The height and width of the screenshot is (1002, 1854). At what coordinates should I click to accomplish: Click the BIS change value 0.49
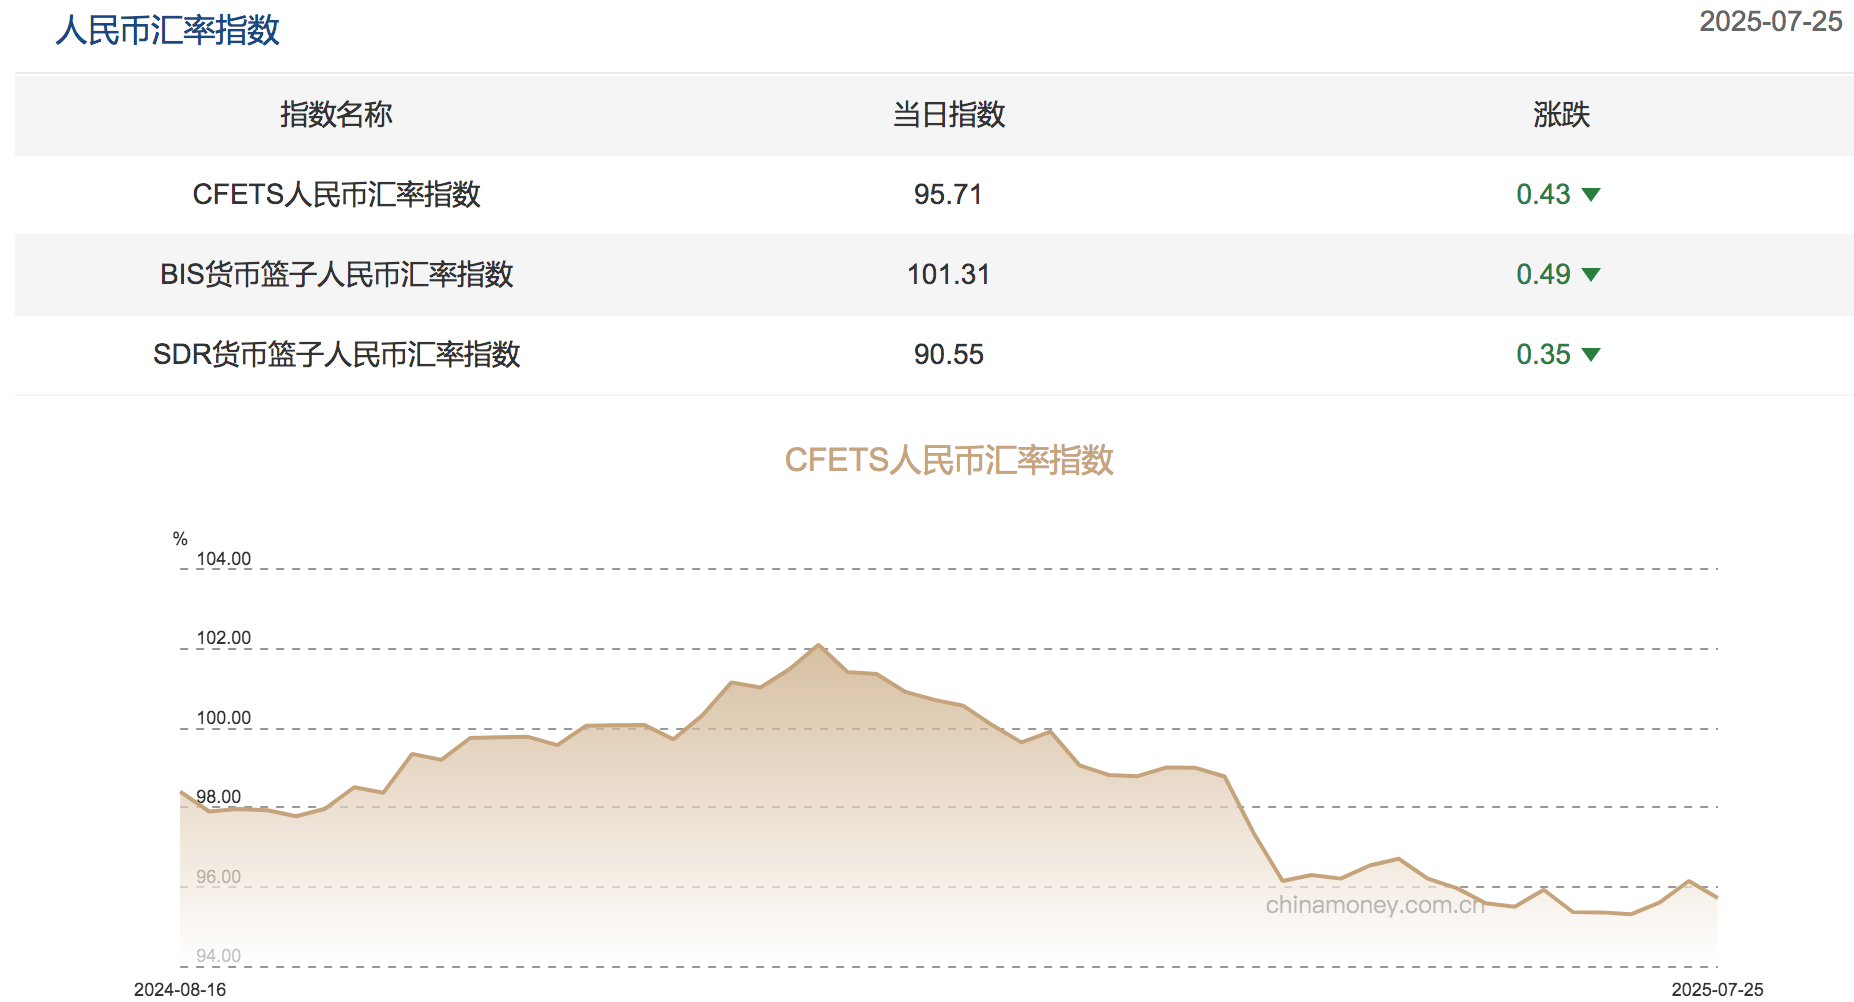coord(1543,274)
